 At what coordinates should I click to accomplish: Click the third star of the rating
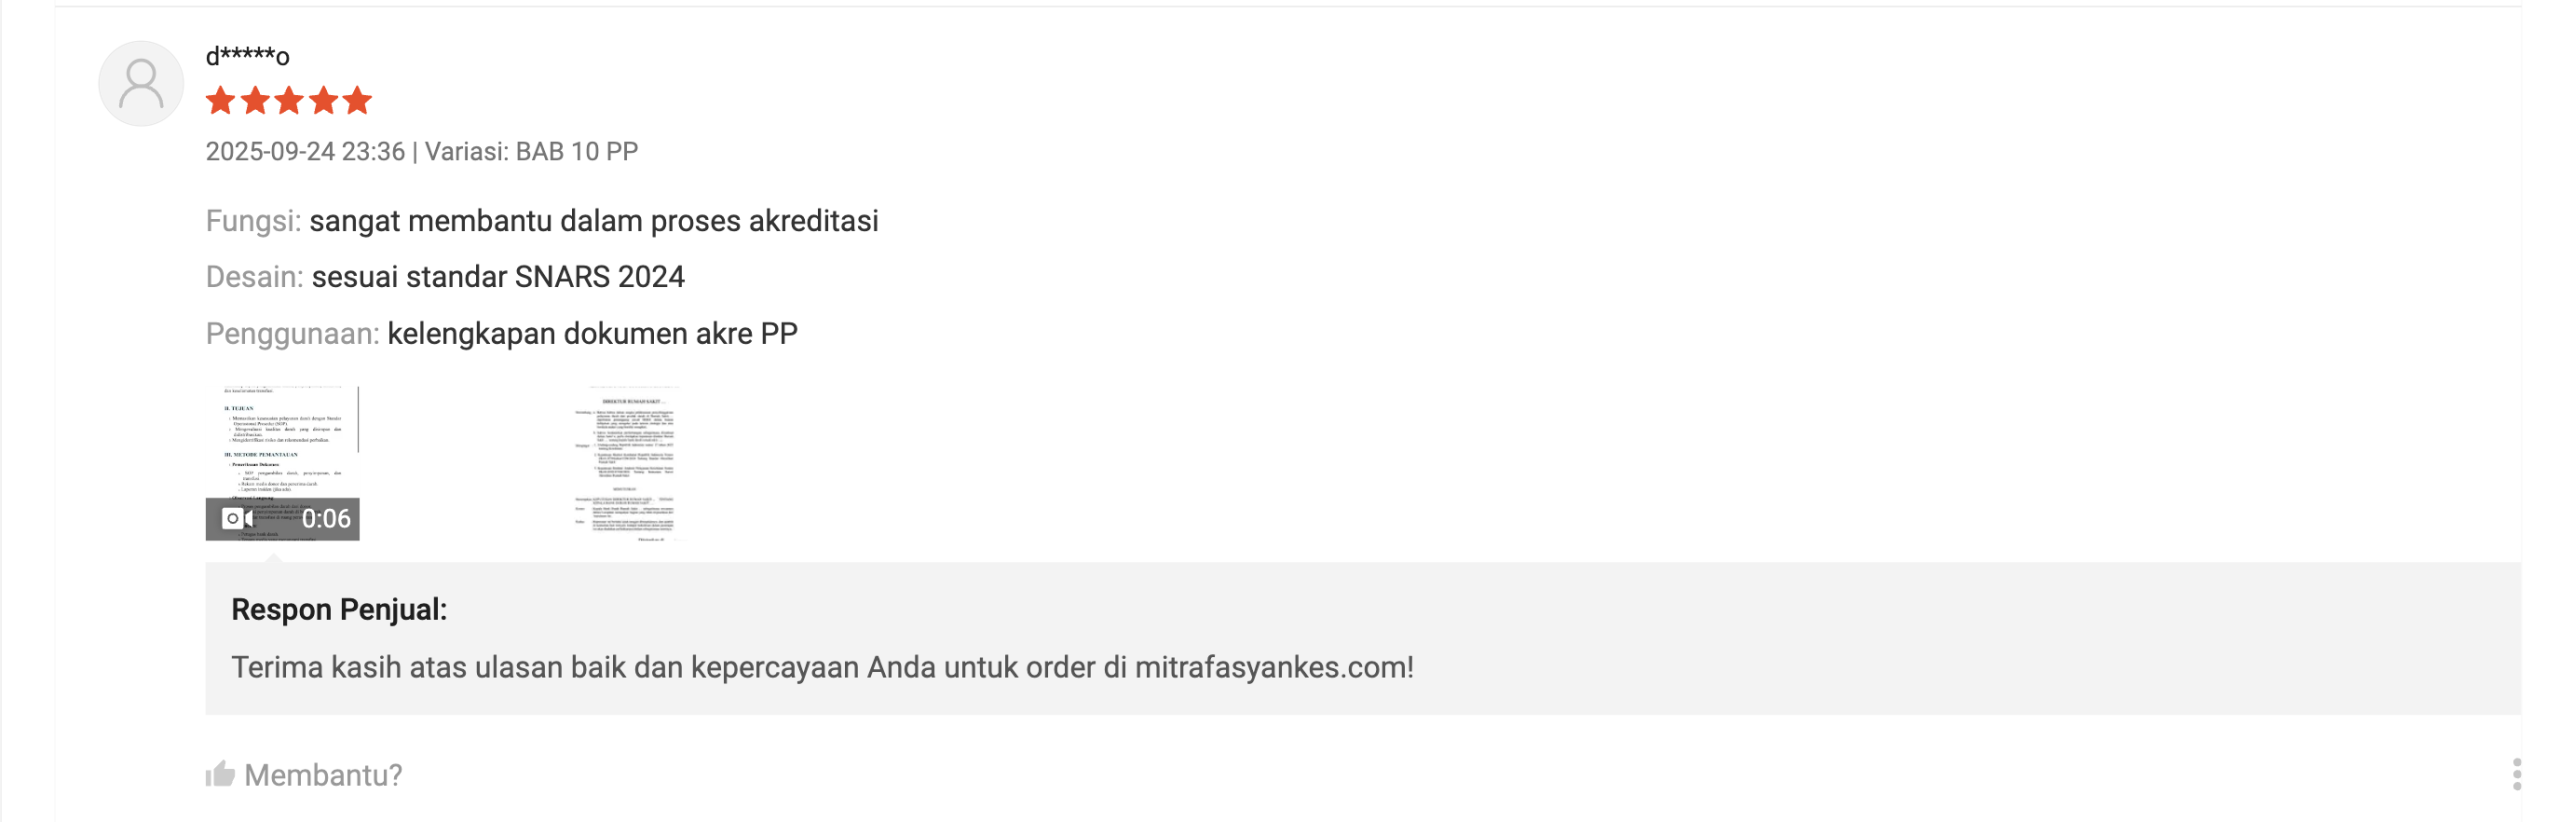click(x=289, y=101)
